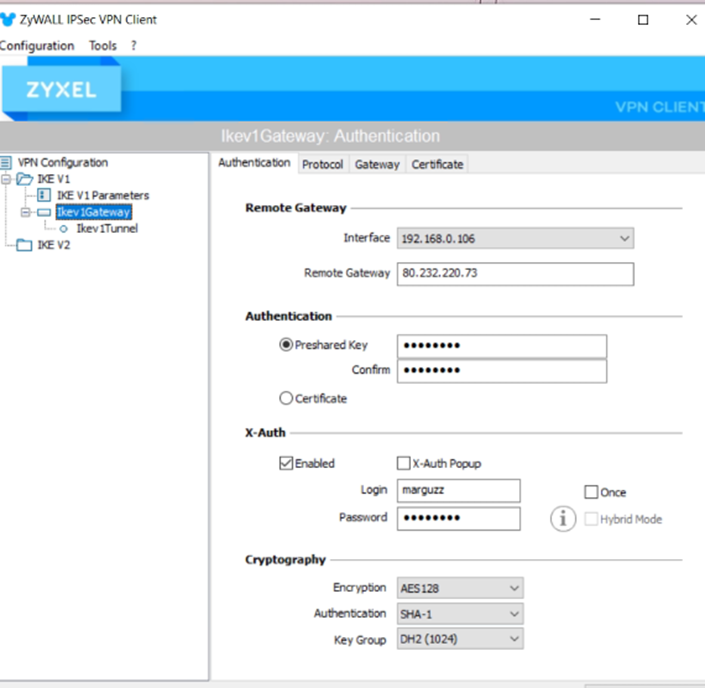705x688 pixels.
Task: Open the Tools menu
Action: [102, 46]
